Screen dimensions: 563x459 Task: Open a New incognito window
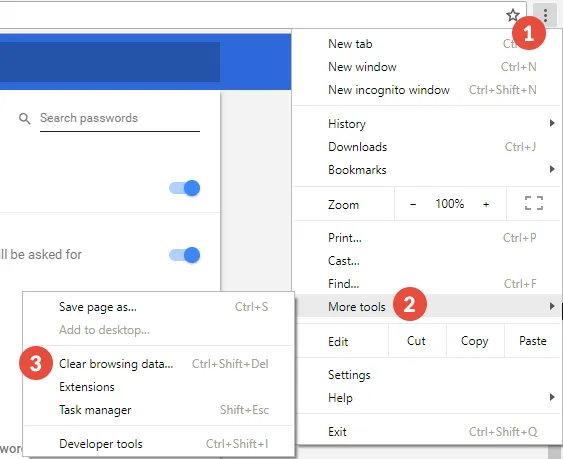coord(427,90)
